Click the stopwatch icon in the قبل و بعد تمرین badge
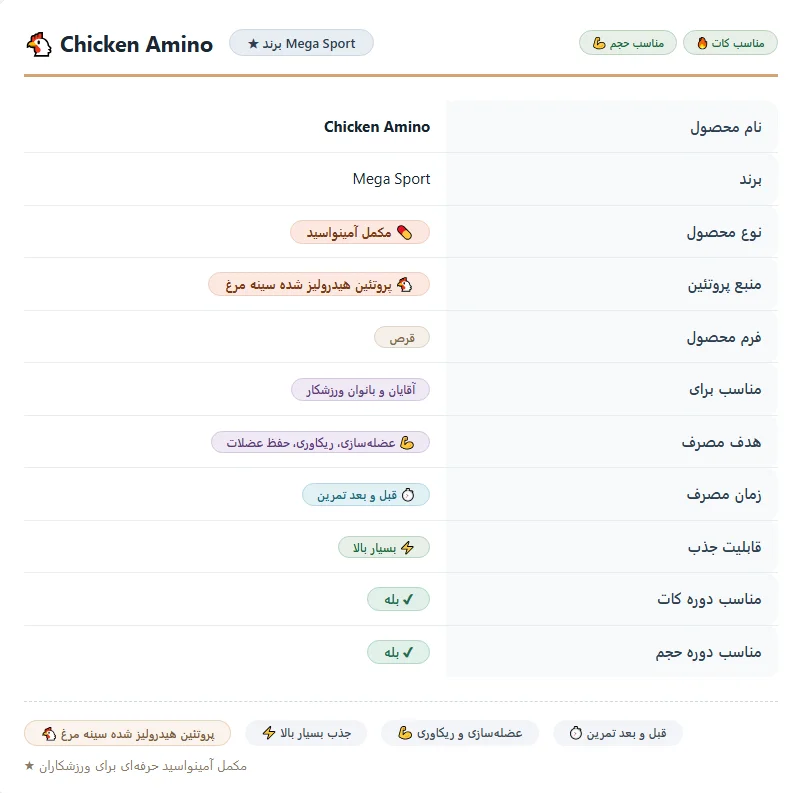The height and width of the screenshot is (793, 798). [x=408, y=495]
